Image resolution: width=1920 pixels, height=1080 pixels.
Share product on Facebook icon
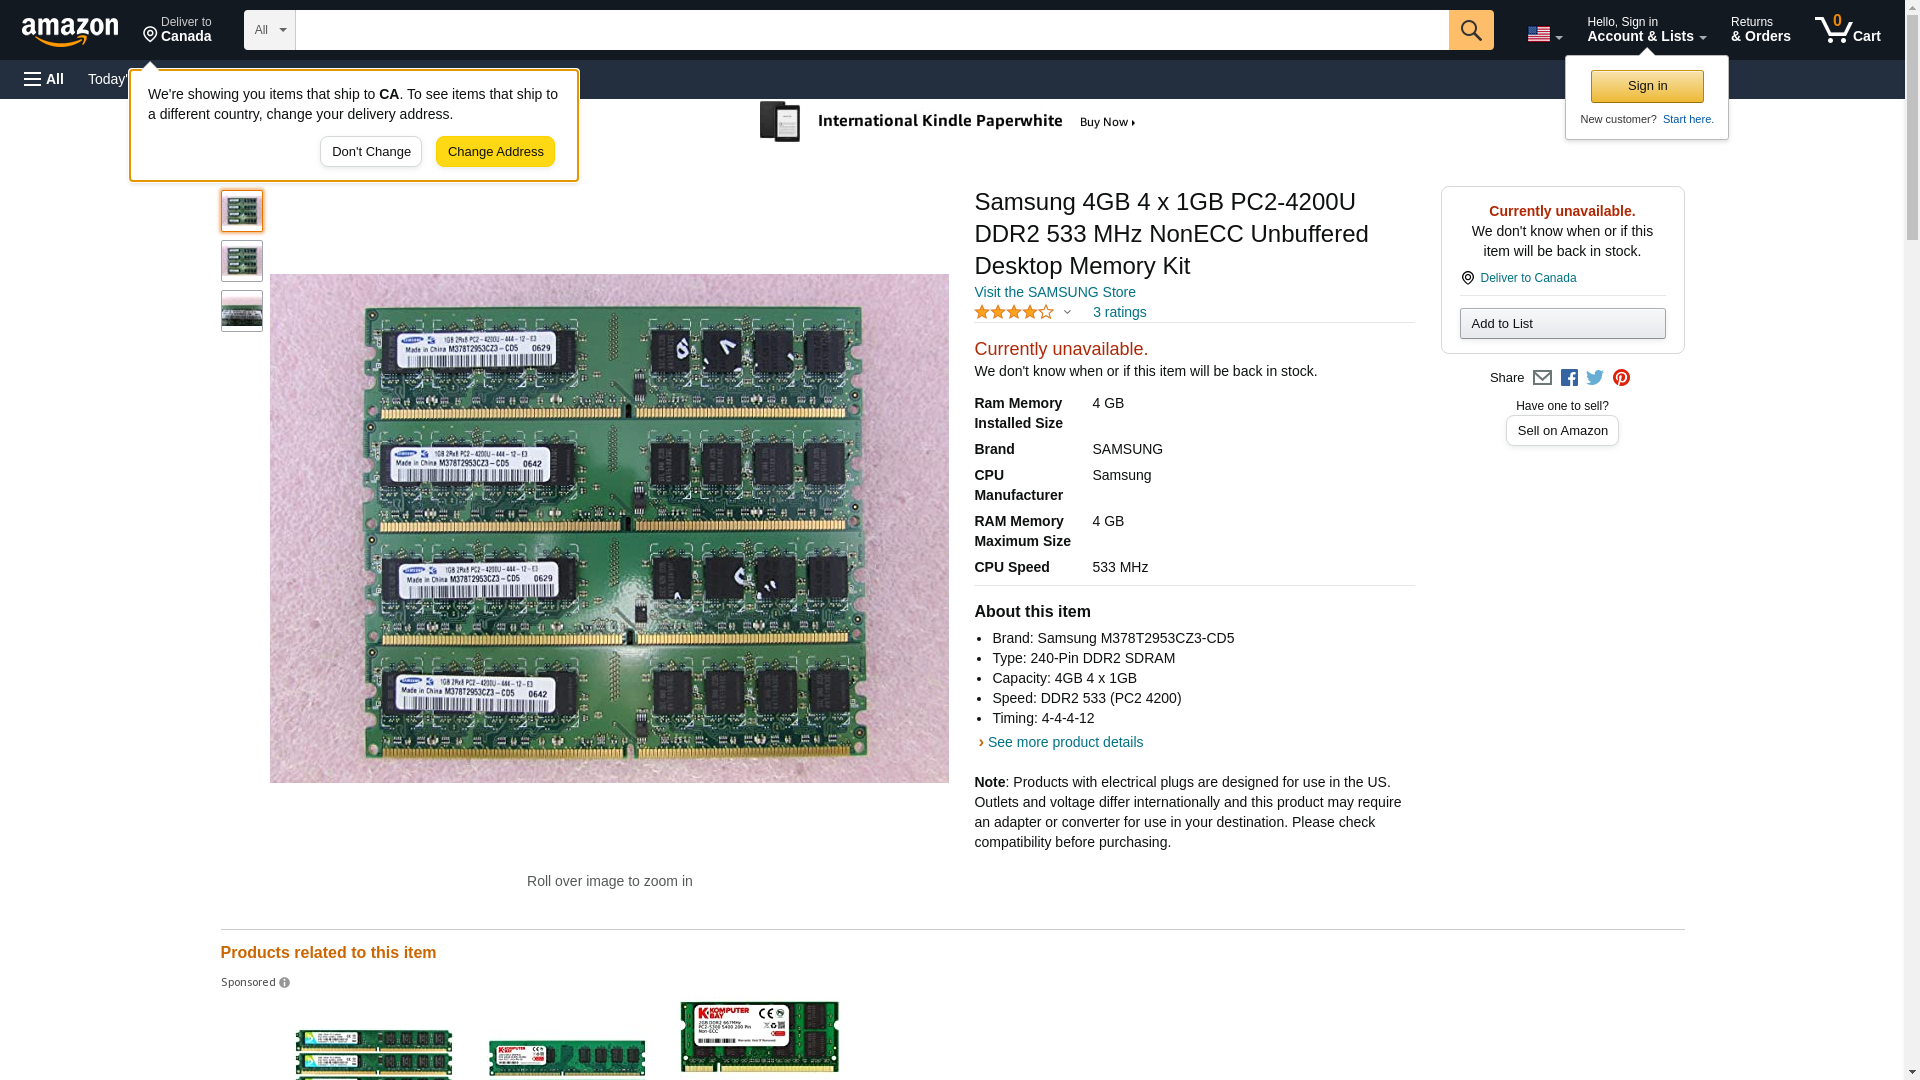1569,378
